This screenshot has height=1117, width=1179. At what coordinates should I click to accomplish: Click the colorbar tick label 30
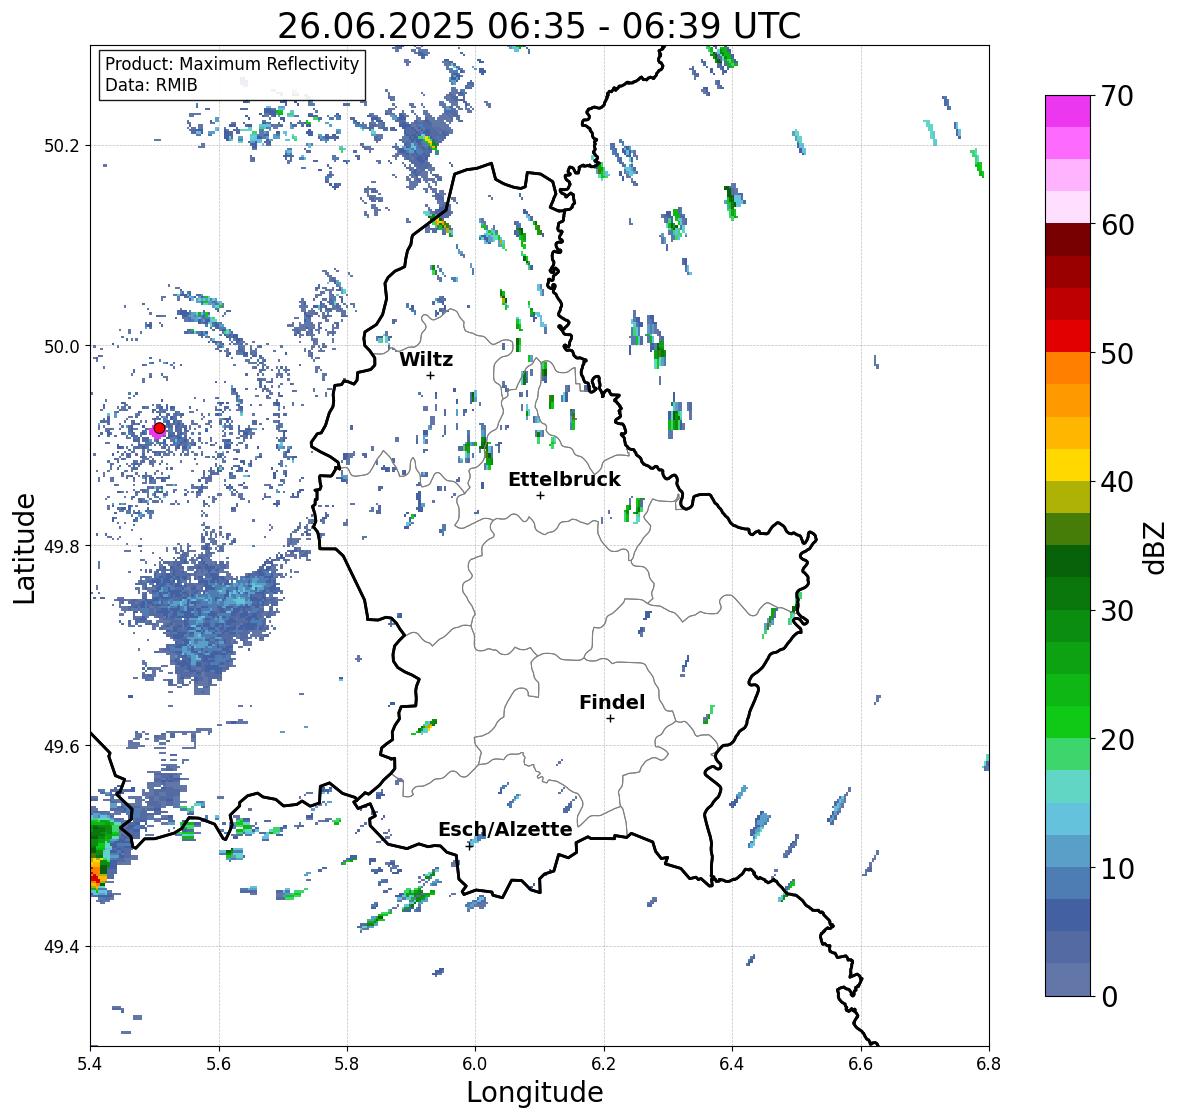[1117, 611]
